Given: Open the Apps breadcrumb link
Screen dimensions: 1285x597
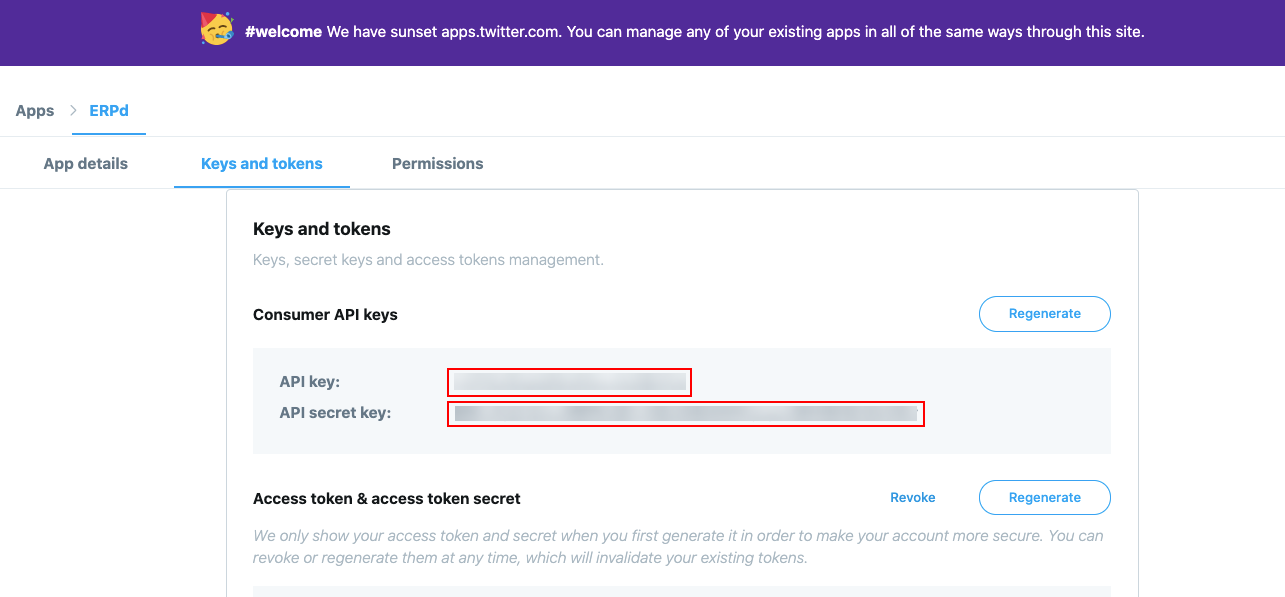Looking at the screenshot, I should click(x=34, y=110).
